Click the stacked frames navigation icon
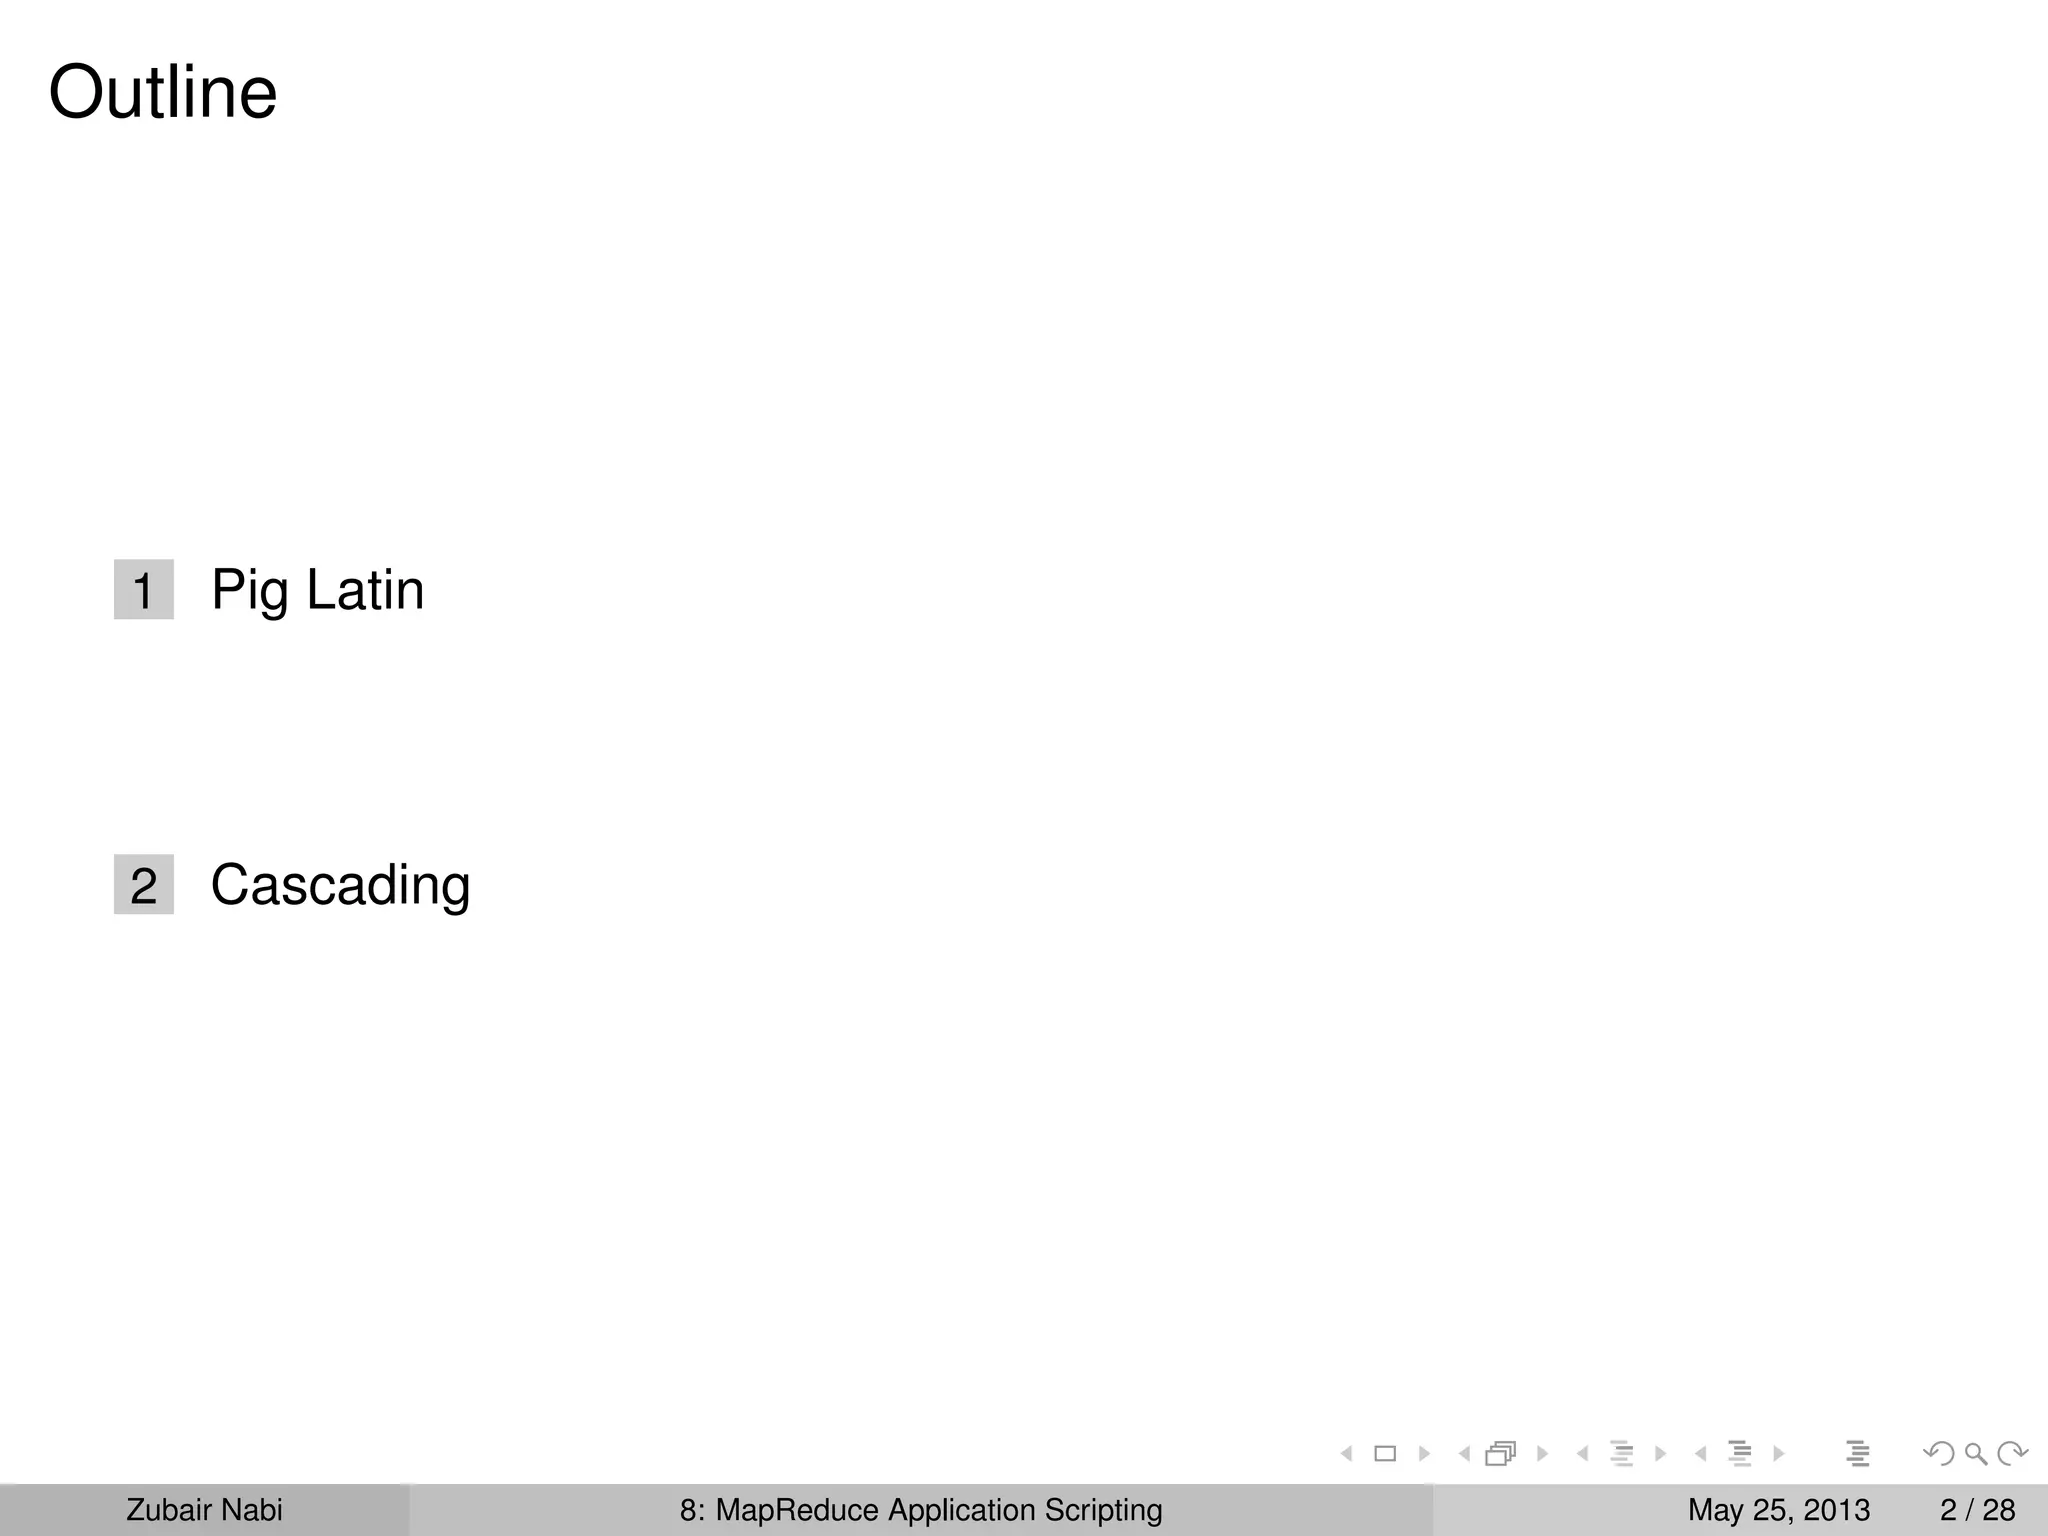The height and width of the screenshot is (1536, 2048). click(1501, 1454)
